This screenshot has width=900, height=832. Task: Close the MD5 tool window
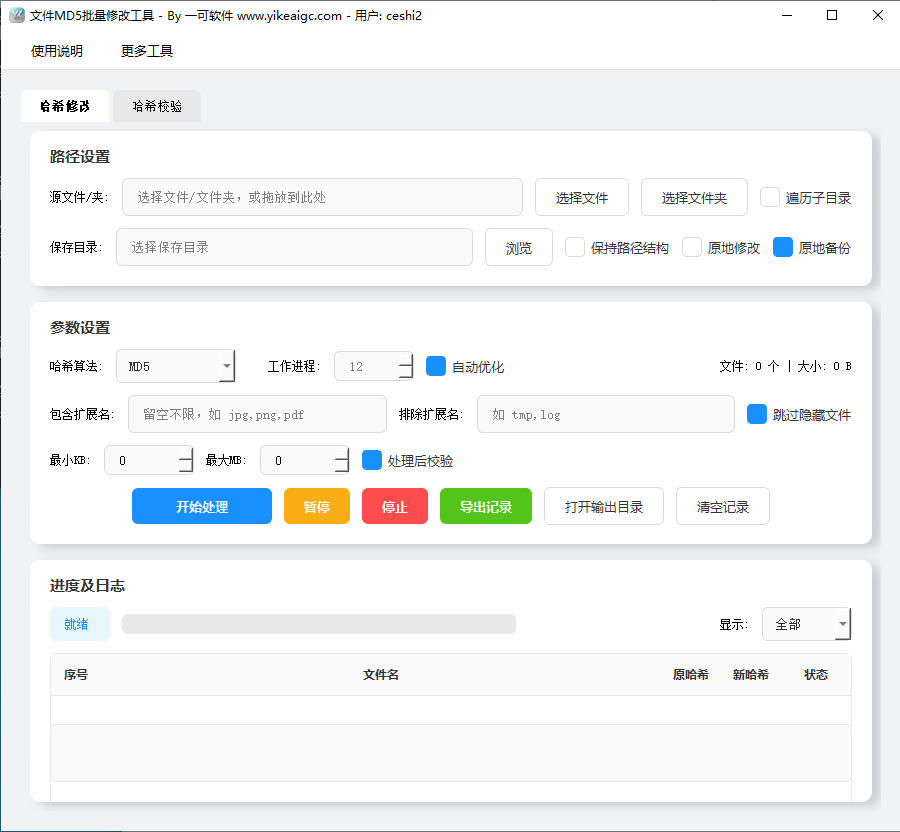tap(878, 15)
